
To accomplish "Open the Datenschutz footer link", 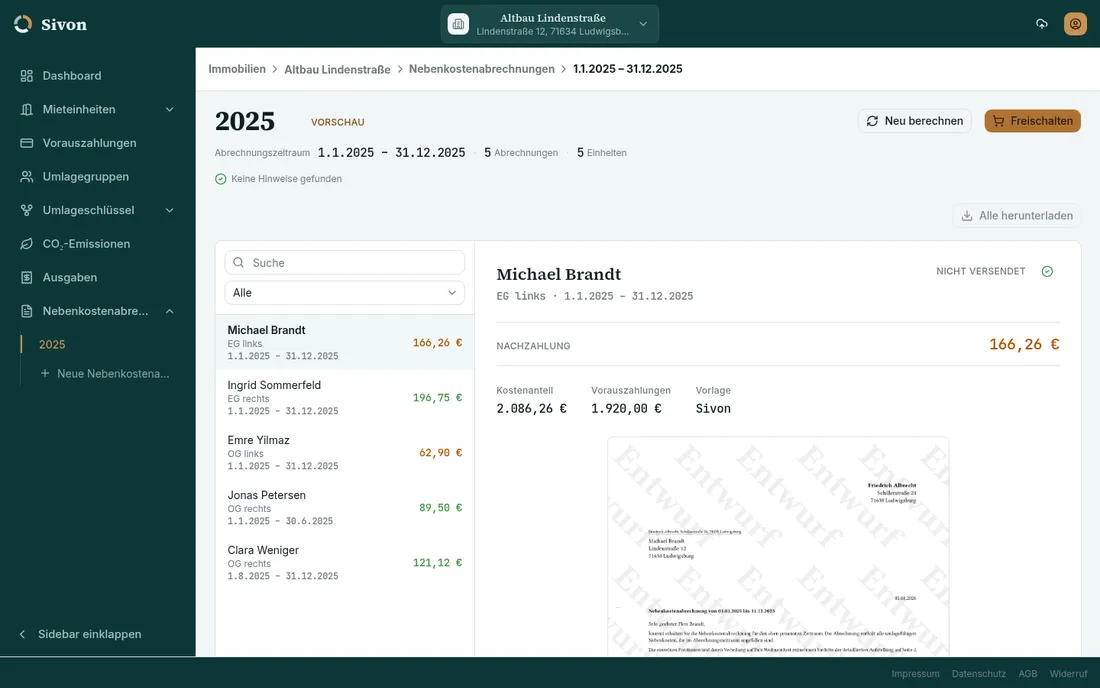I will tap(979, 673).
